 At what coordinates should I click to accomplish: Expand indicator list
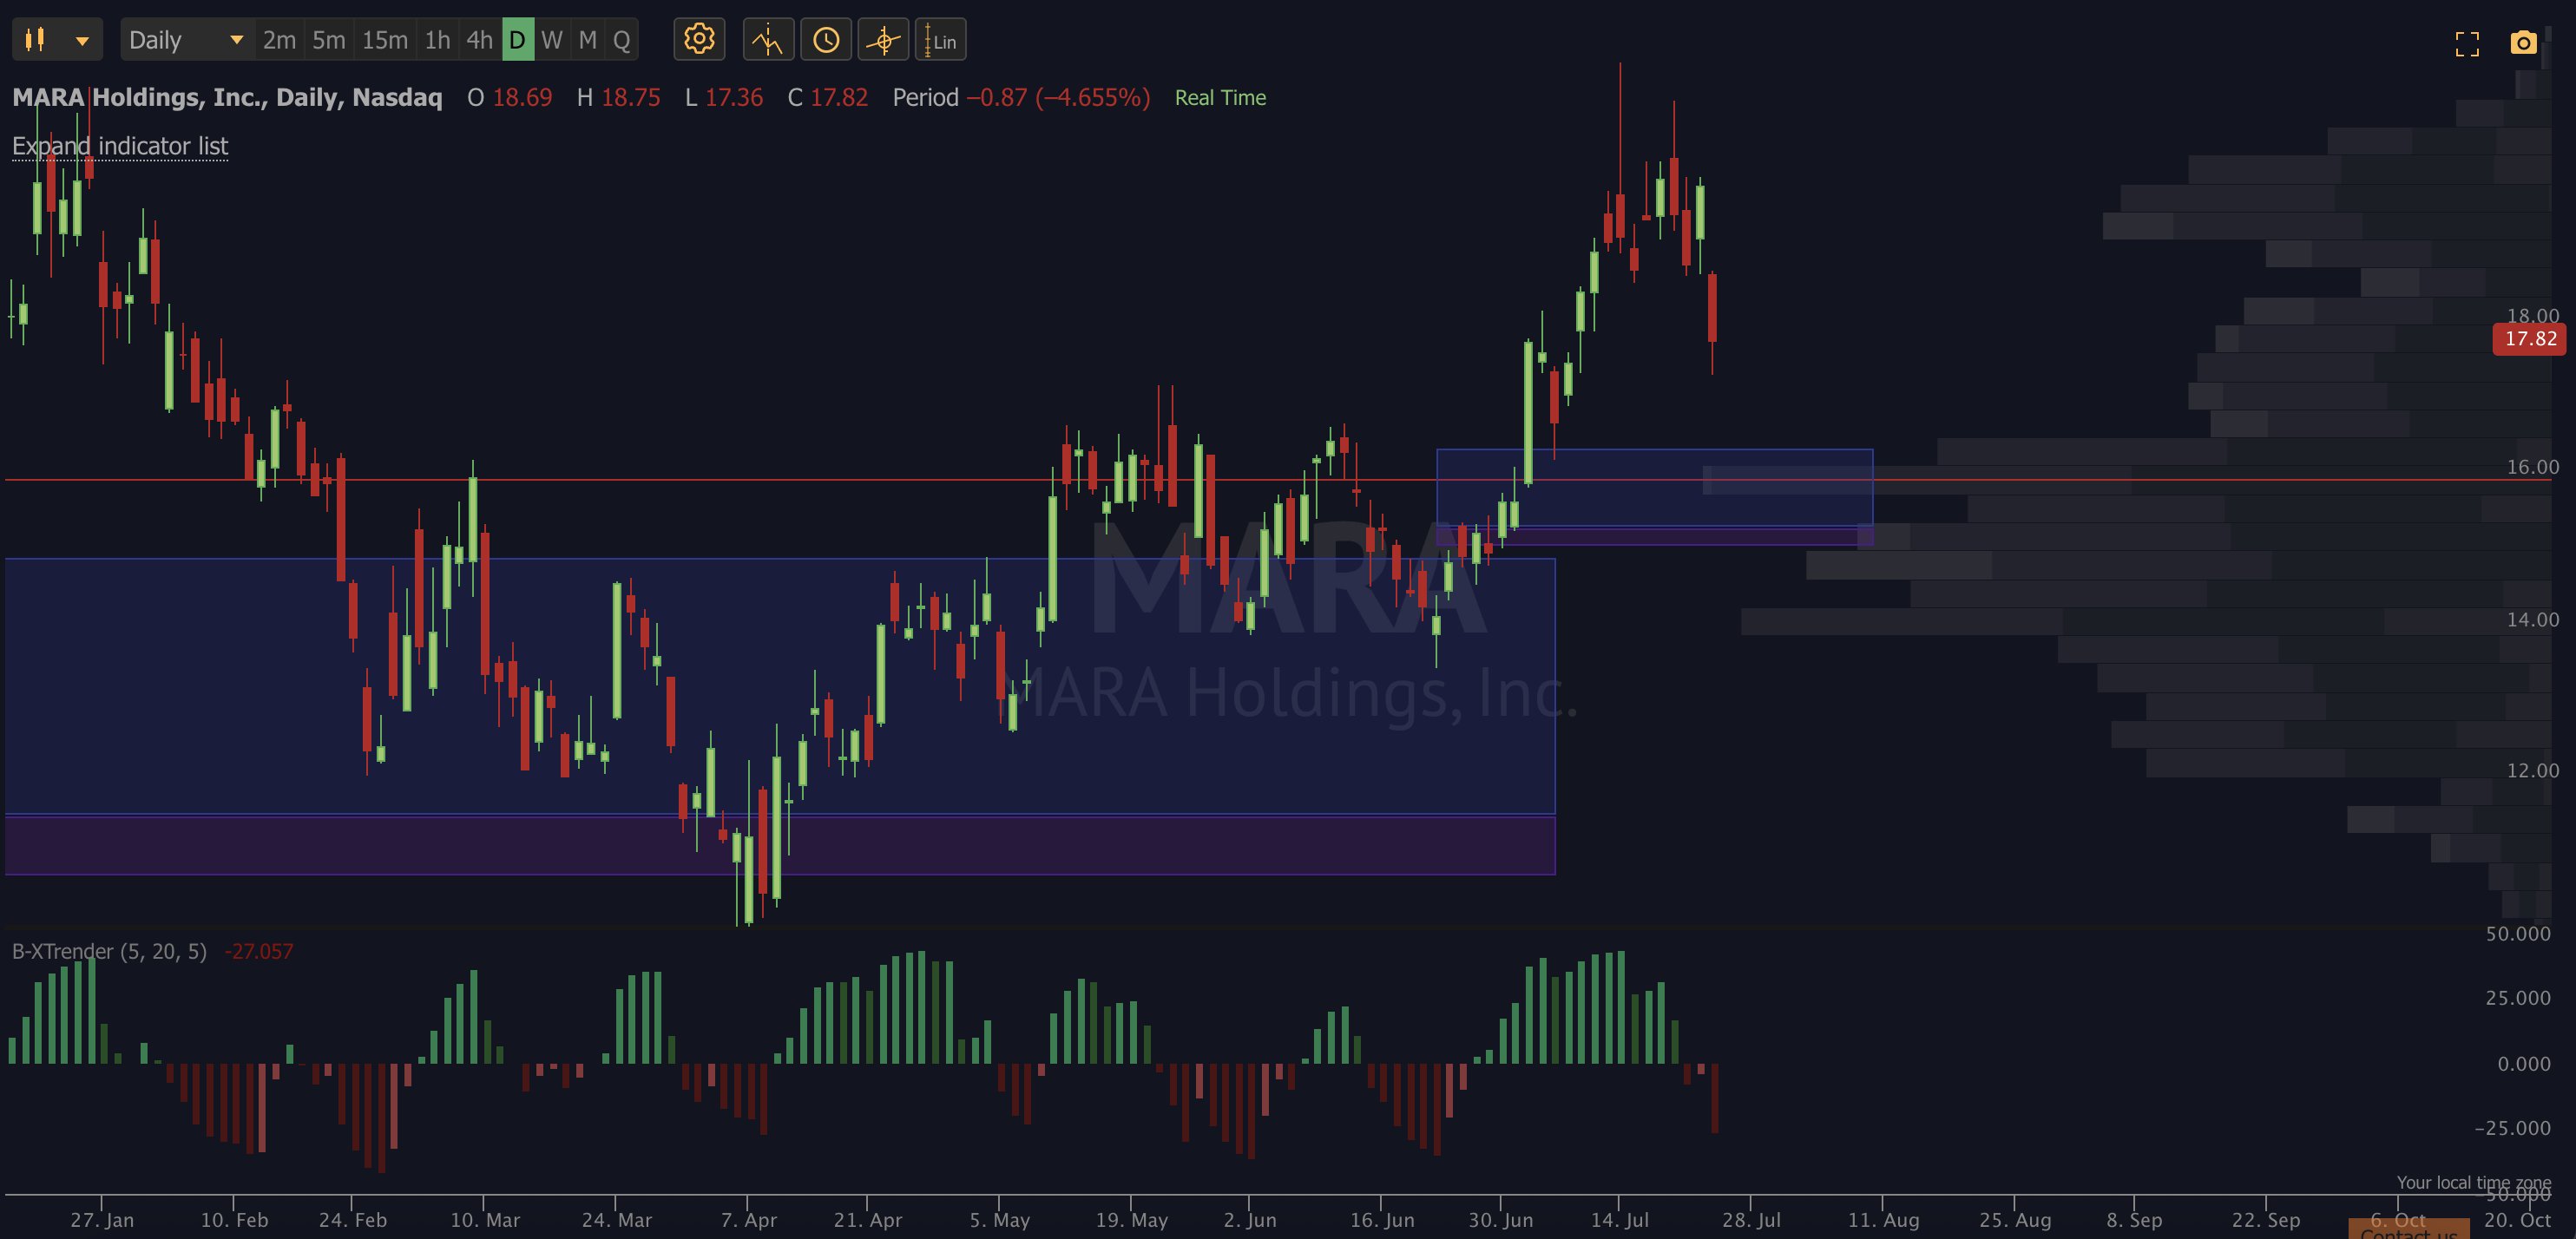pos(120,146)
